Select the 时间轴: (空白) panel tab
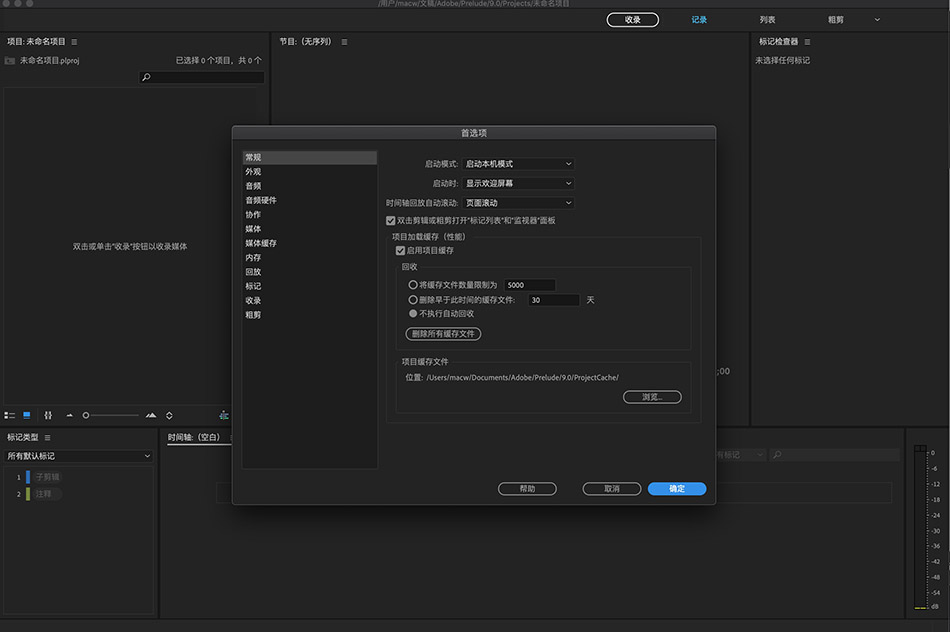 [194, 437]
